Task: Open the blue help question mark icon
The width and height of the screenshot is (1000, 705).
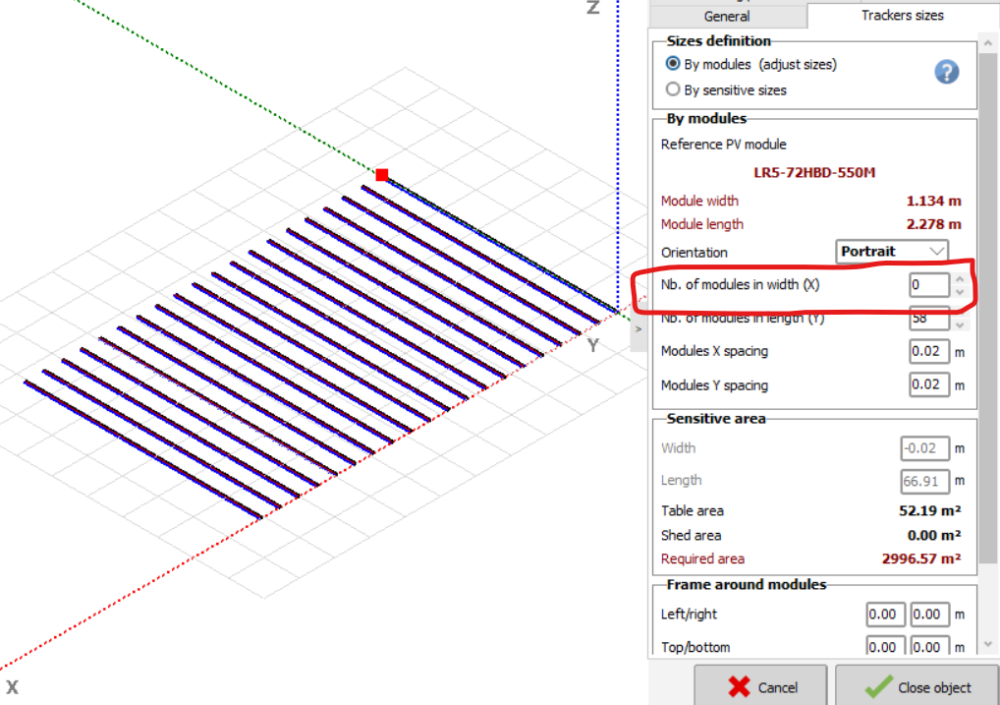Action: [x=946, y=72]
